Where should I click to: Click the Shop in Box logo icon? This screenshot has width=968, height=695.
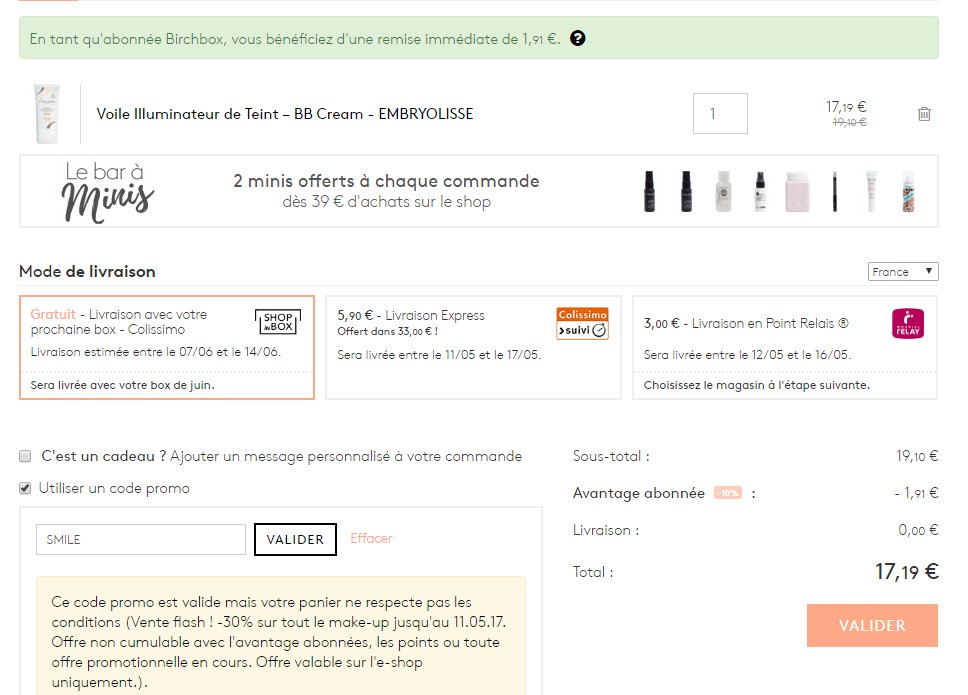(x=278, y=322)
